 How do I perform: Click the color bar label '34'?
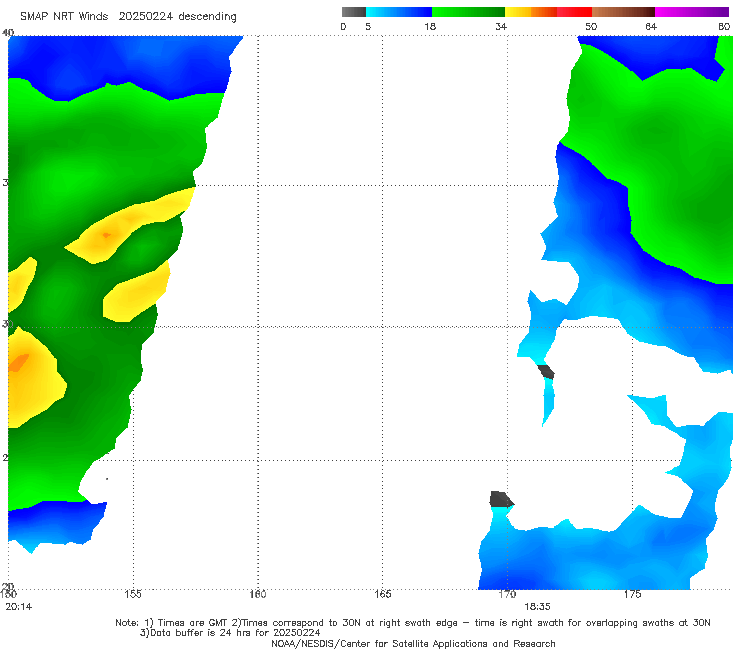pos(501,26)
